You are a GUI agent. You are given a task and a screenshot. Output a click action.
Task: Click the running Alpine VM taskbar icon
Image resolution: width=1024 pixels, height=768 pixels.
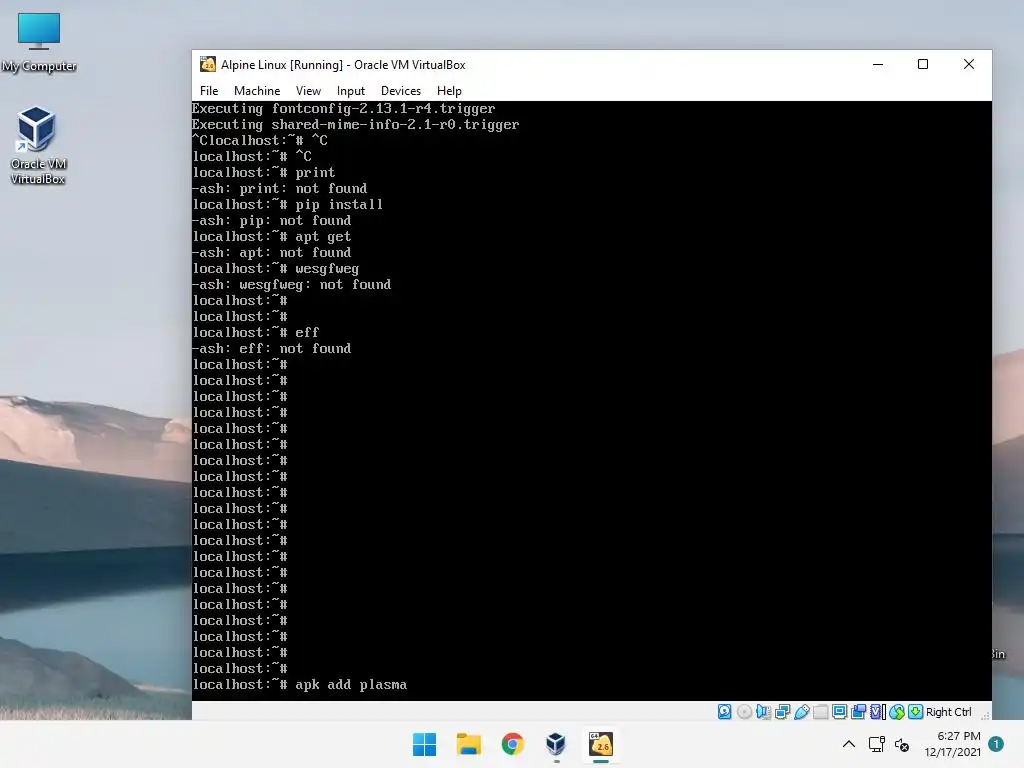point(601,744)
